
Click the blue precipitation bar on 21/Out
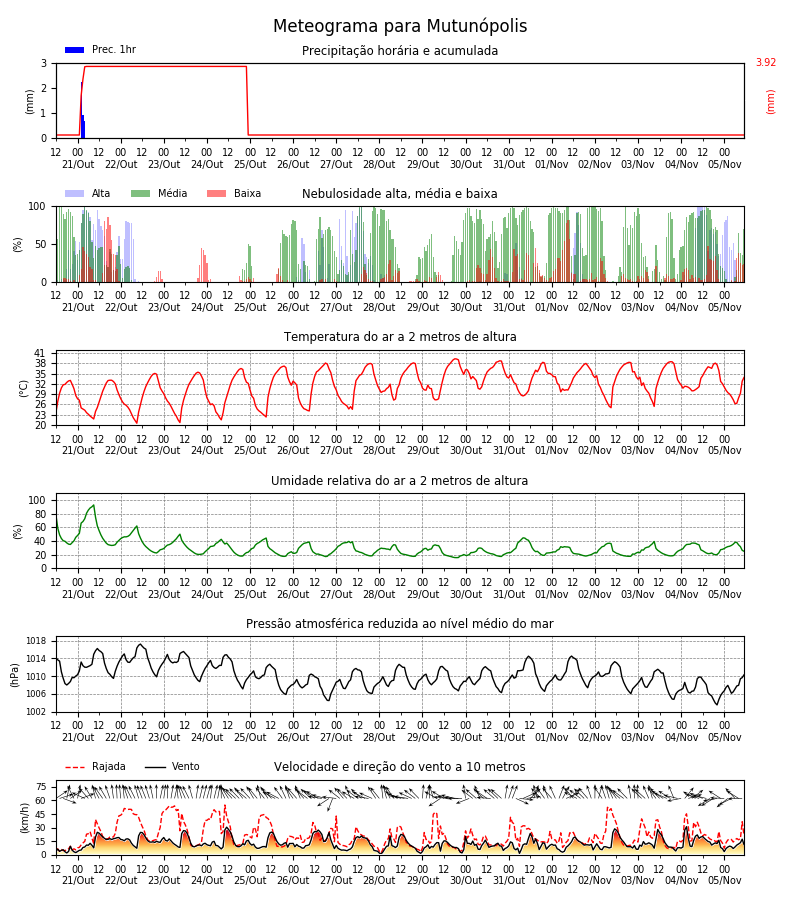(83, 110)
